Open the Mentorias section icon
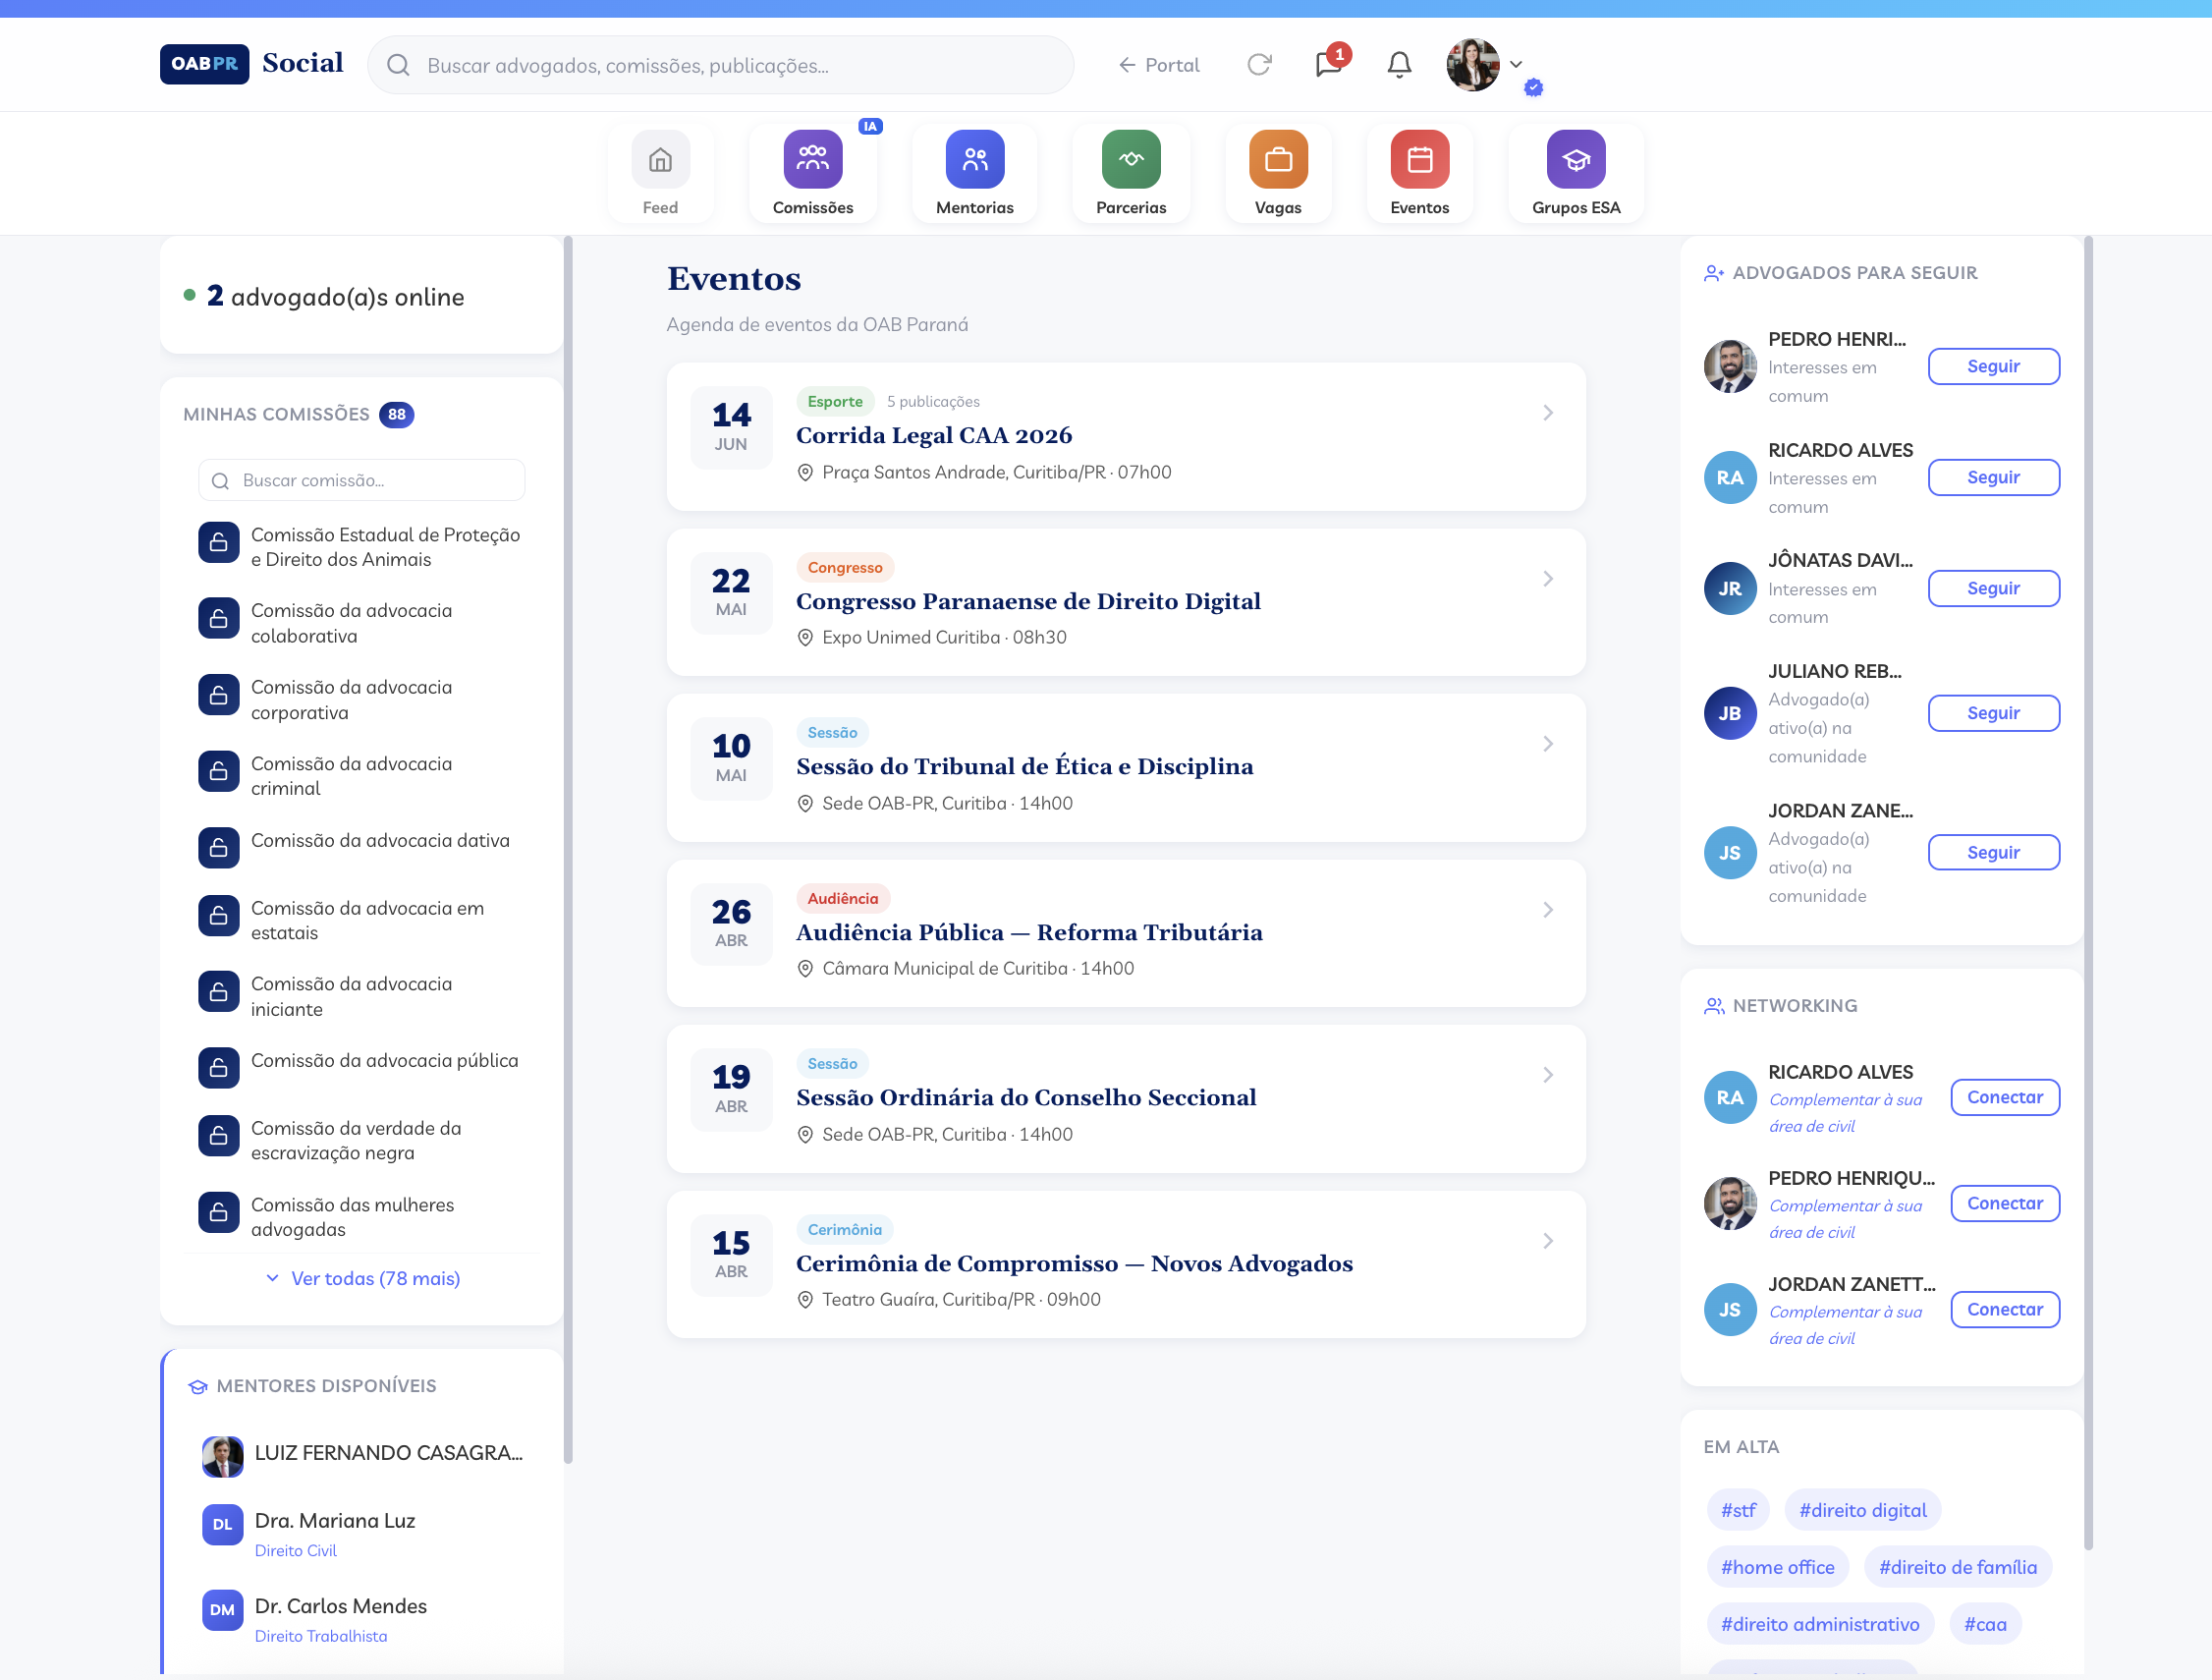Screen dimensions: 2212x1680 click(974, 160)
